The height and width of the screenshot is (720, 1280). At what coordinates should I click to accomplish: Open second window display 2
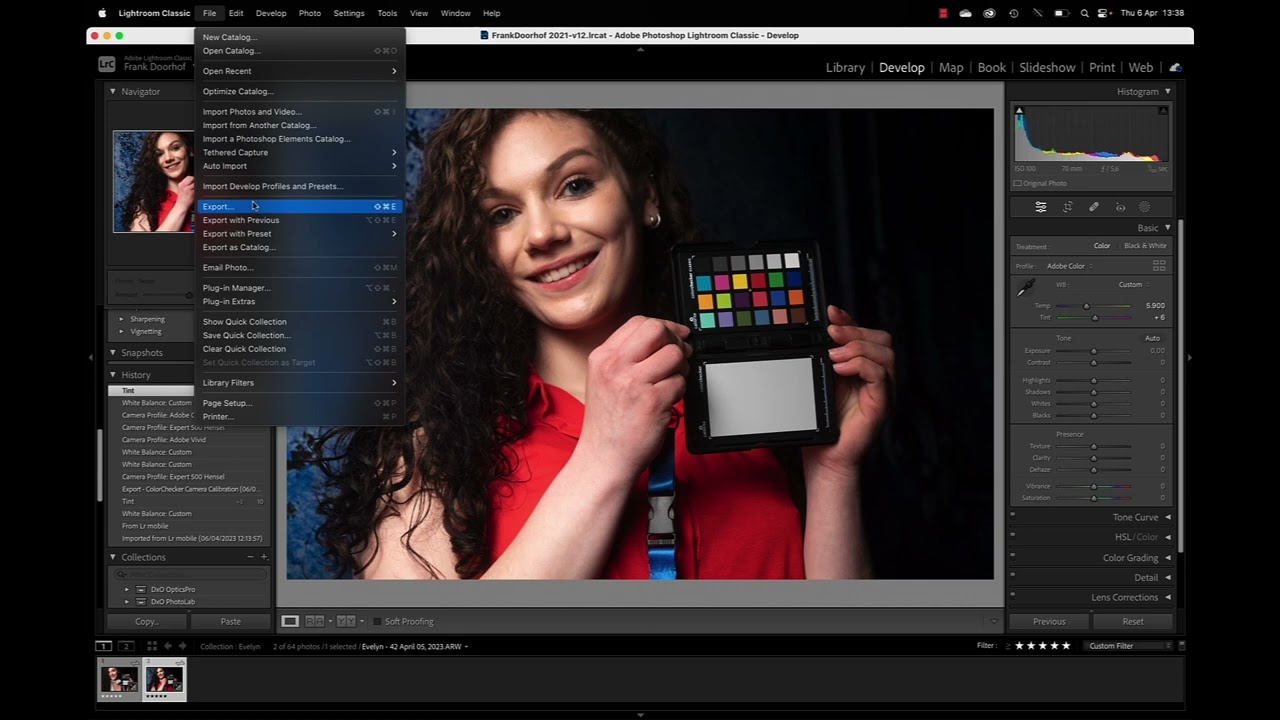[126, 646]
